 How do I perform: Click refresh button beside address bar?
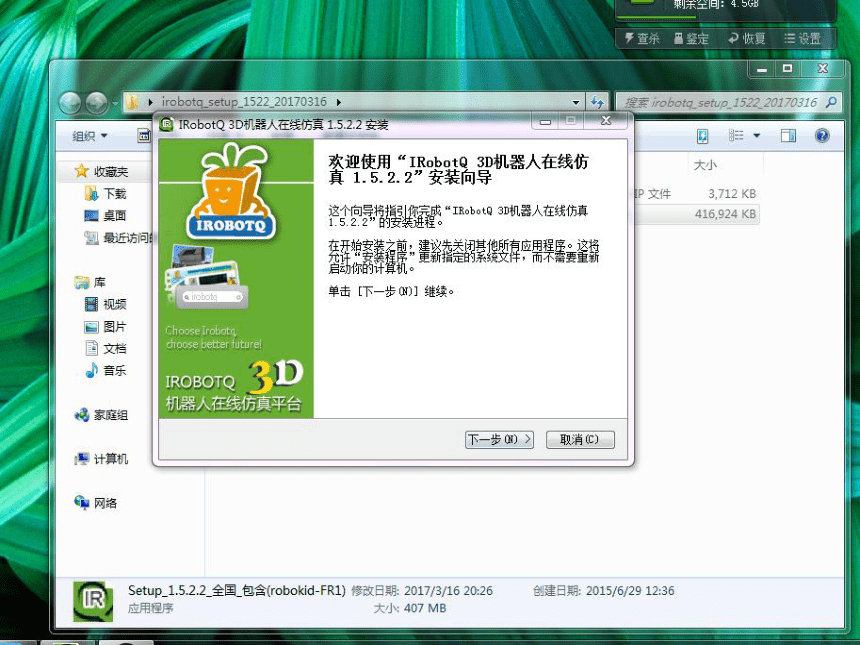[597, 102]
